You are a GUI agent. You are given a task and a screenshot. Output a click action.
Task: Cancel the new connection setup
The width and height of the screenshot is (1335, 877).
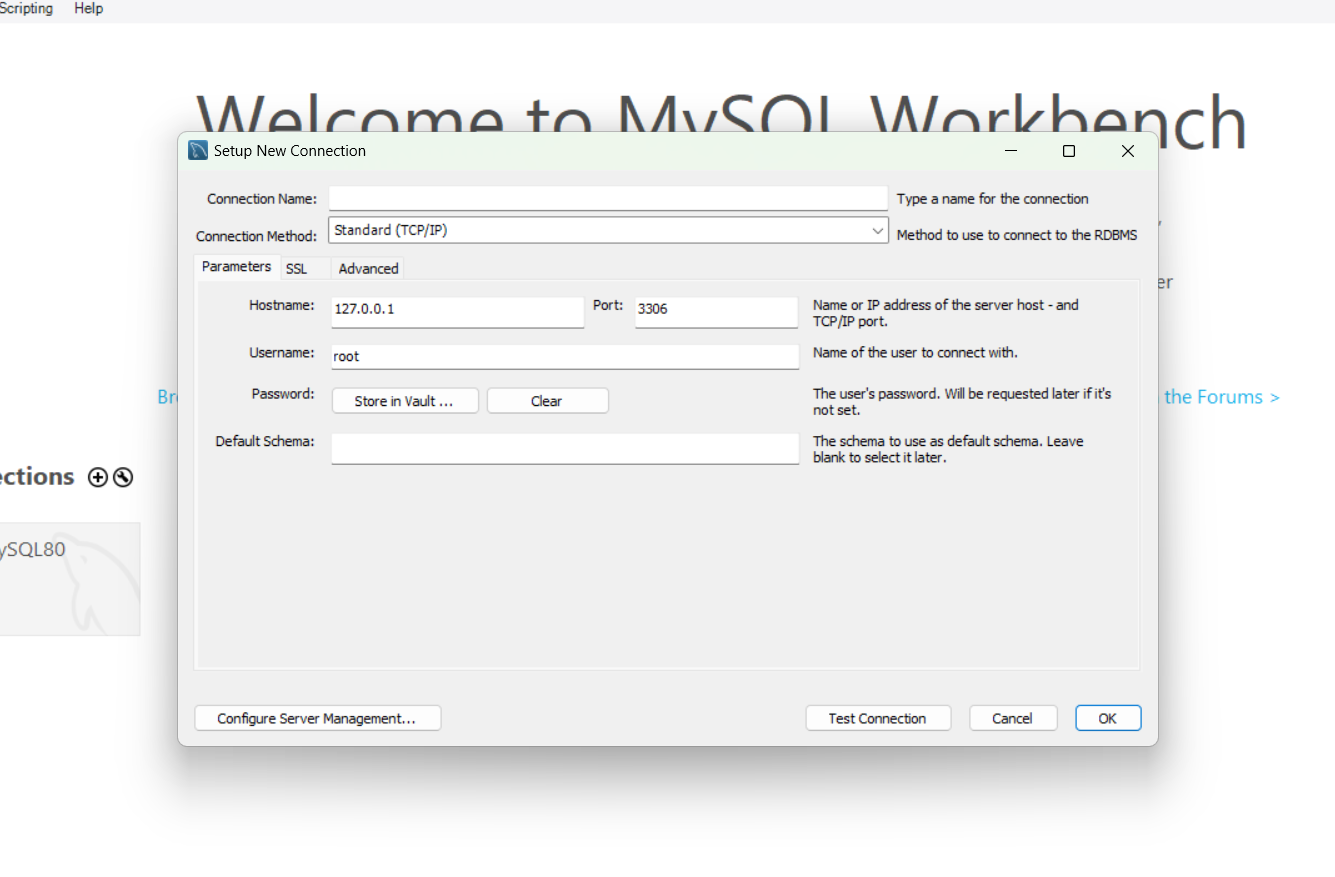click(x=1012, y=718)
